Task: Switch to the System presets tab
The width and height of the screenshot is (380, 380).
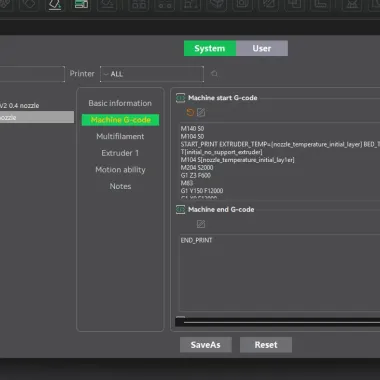Action: tap(210, 48)
